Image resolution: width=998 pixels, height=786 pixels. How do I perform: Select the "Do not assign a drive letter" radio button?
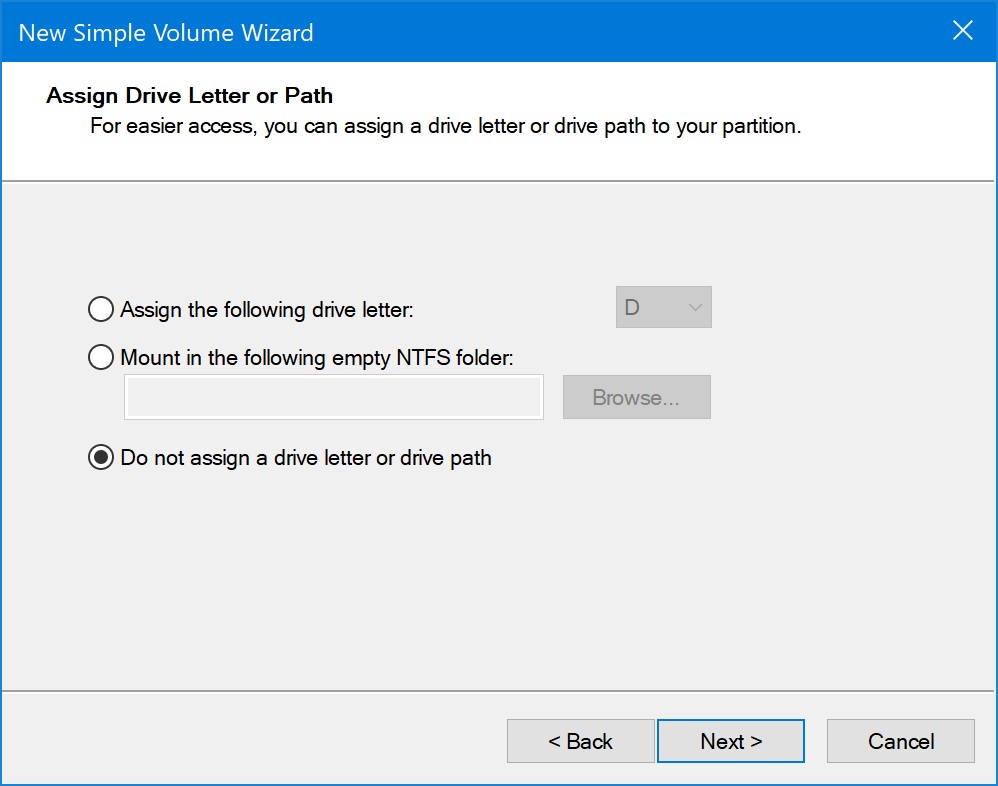point(101,458)
